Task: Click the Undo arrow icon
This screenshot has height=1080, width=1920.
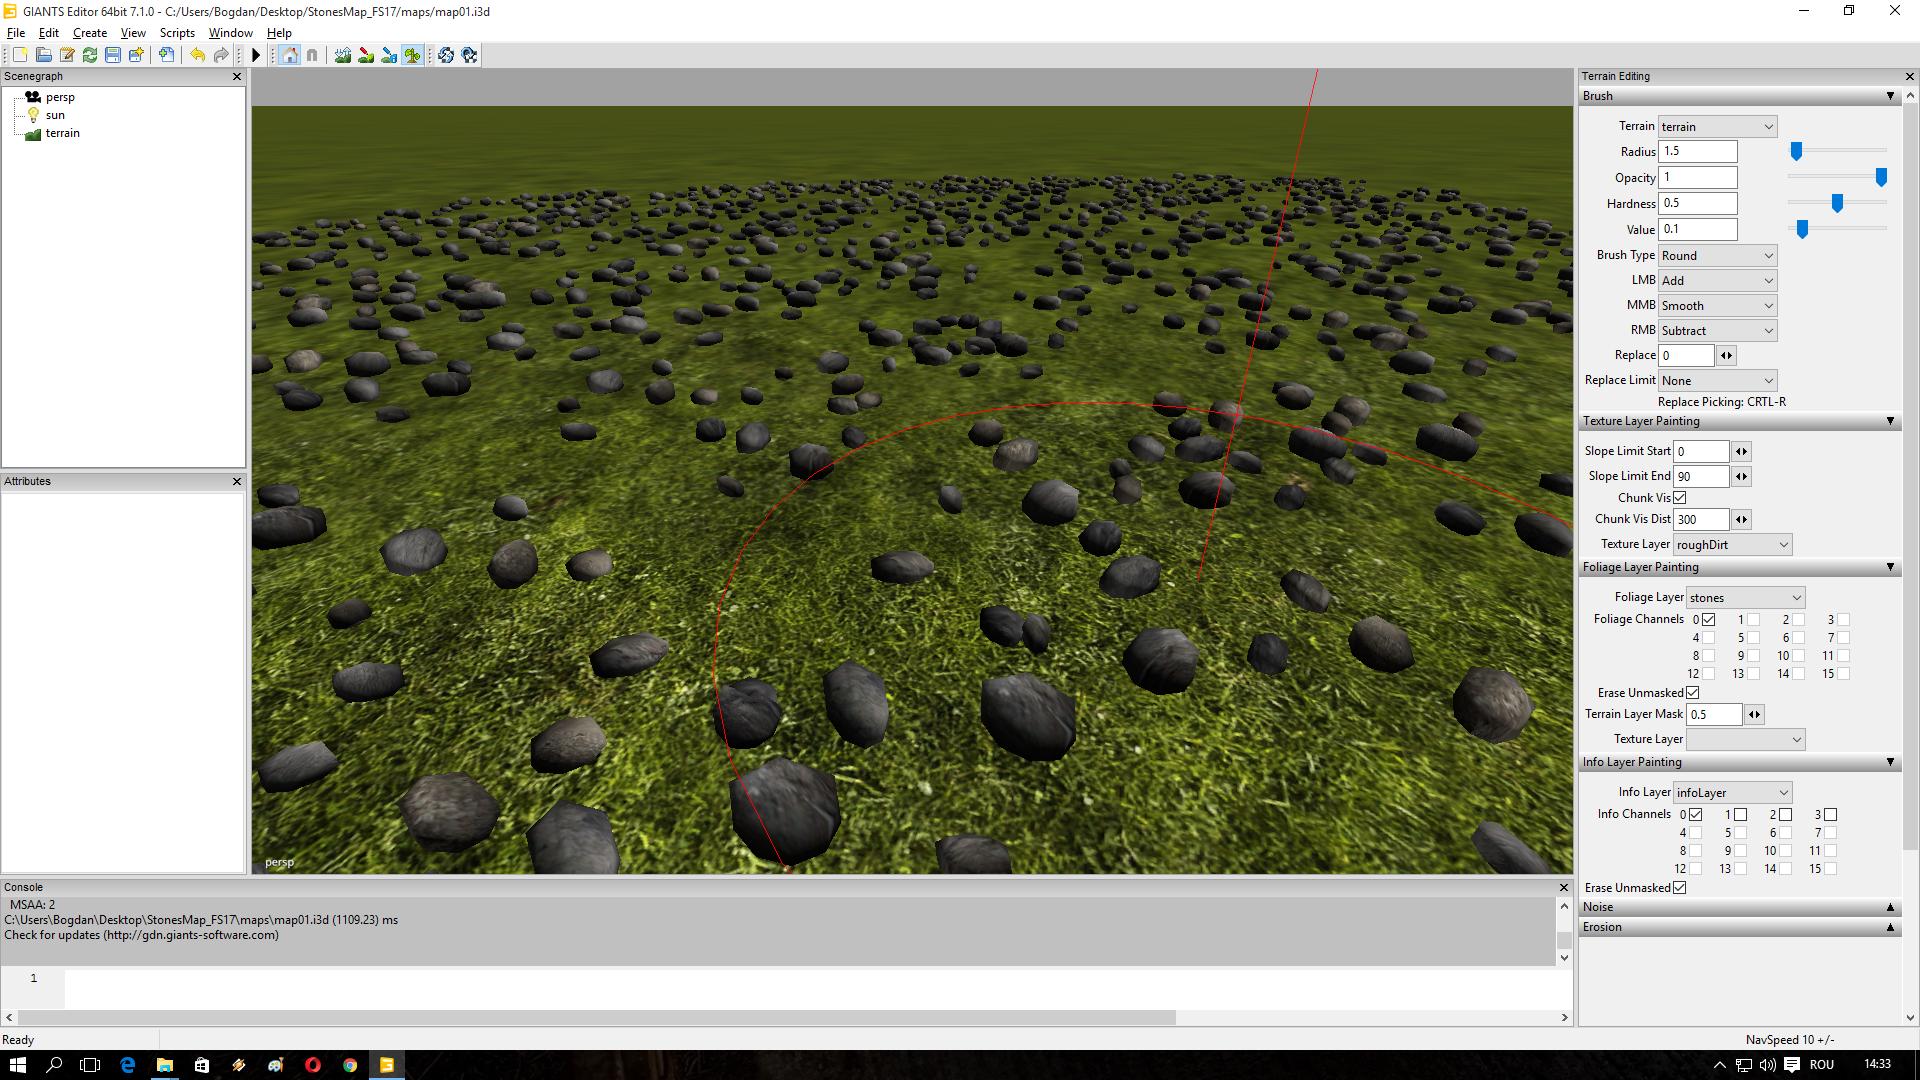Action: [197, 55]
